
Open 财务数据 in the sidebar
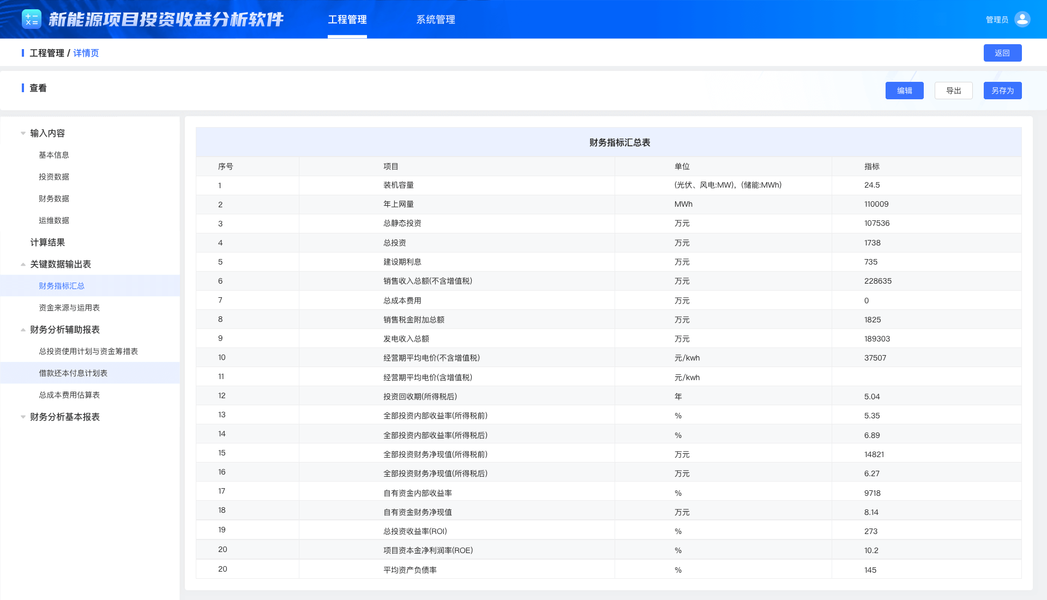(x=54, y=198)
